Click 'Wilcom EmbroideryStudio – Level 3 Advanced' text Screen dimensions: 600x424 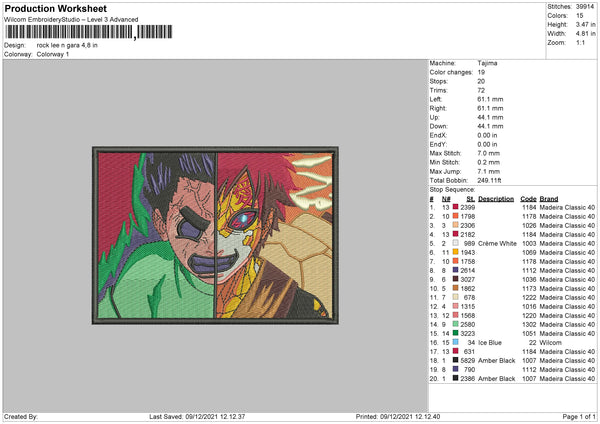71,20
